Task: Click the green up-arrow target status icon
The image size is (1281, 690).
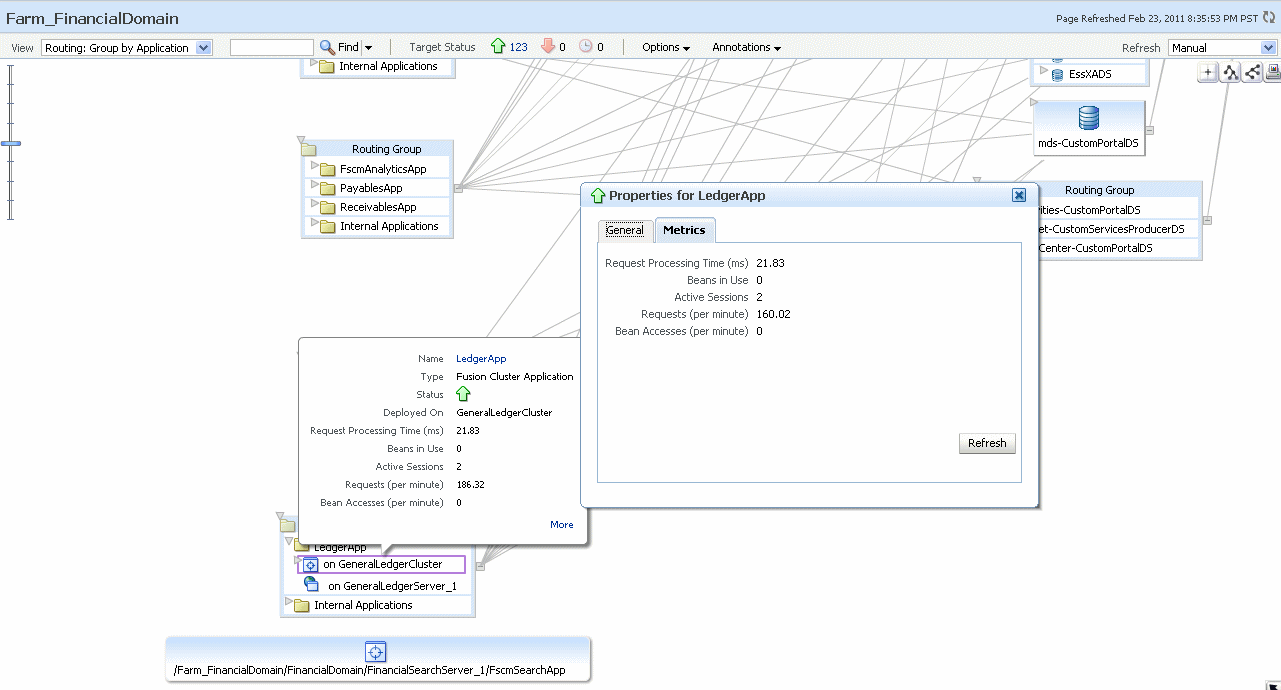Action: click(498, 47)
